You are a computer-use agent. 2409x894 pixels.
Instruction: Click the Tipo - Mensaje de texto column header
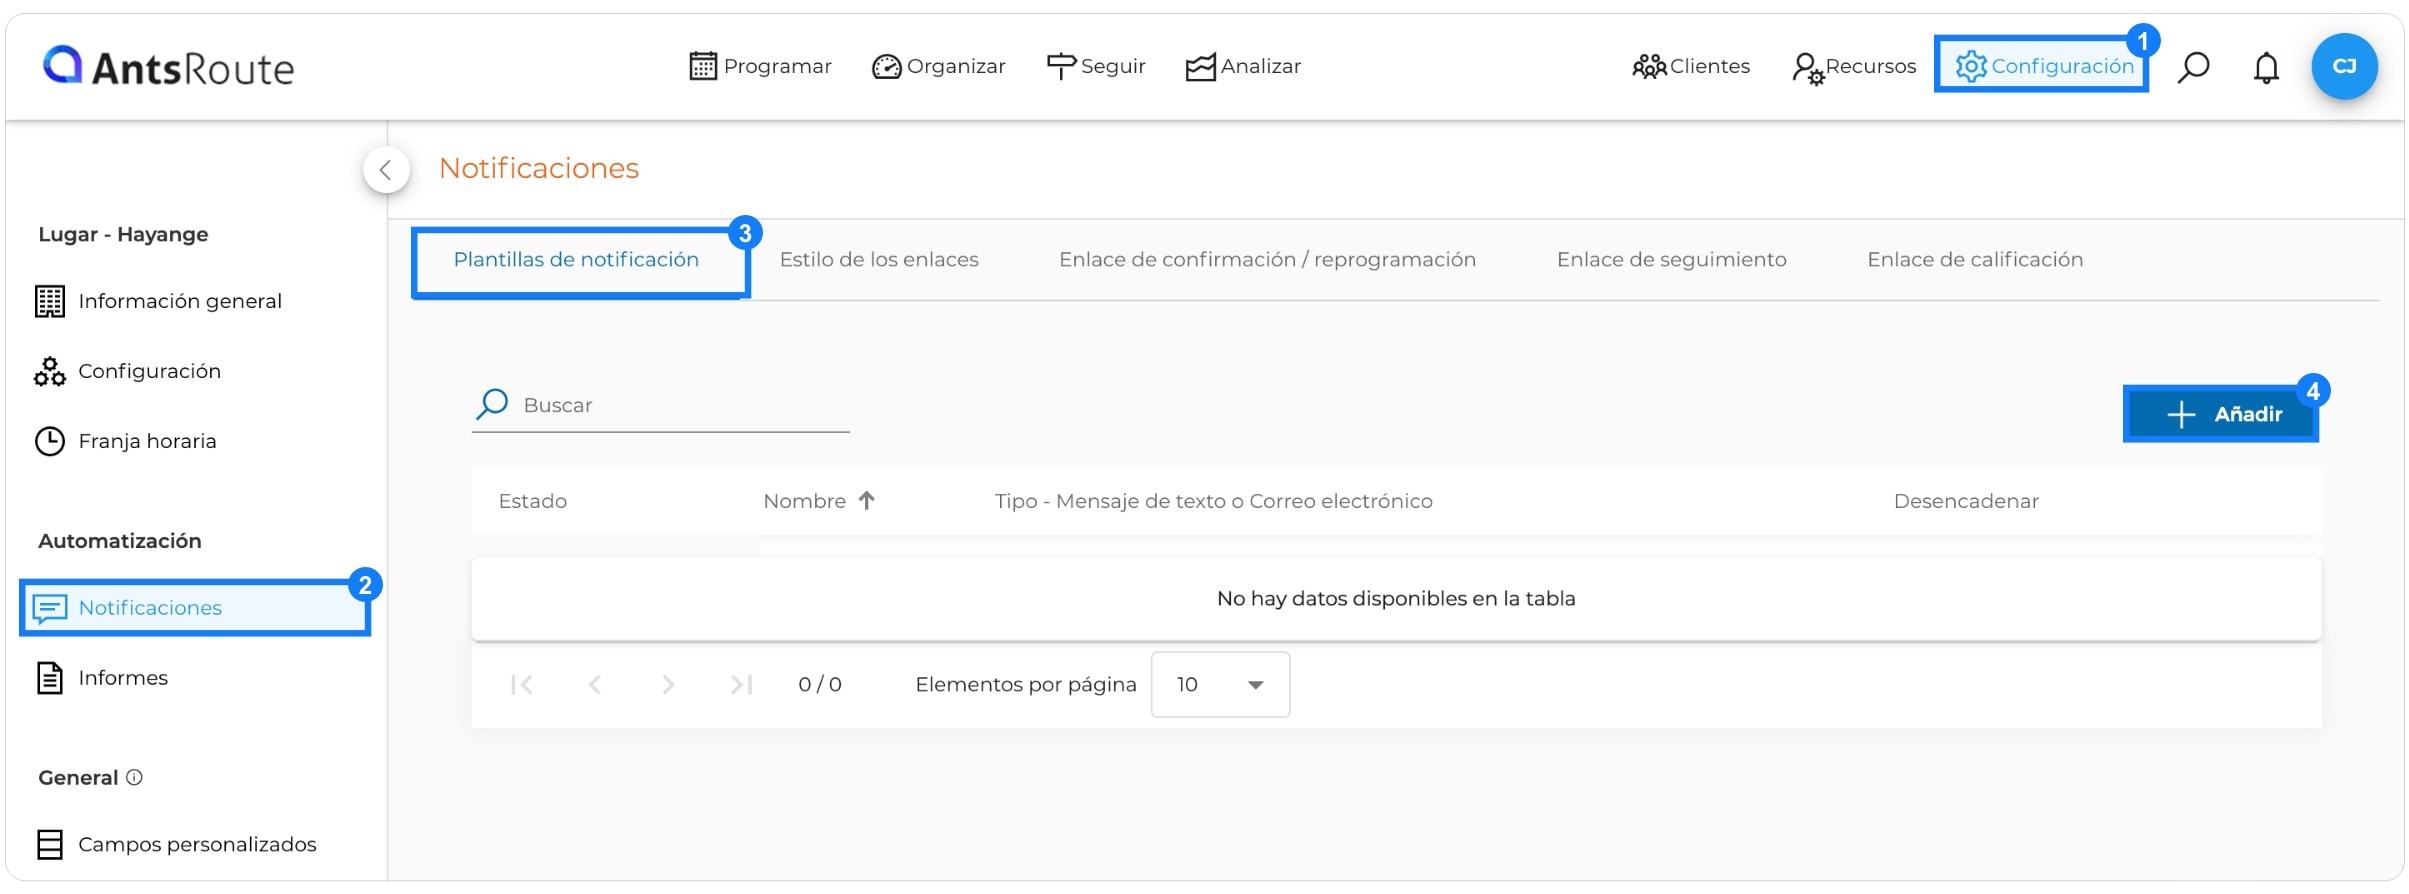tap(1213, 501)
